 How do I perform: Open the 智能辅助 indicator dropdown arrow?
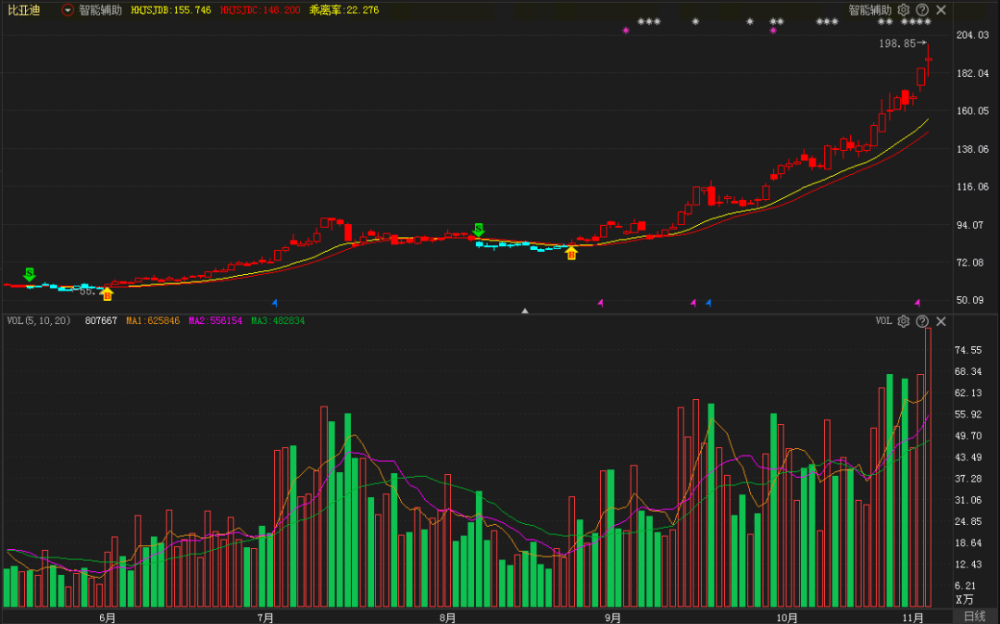point(67,10)
